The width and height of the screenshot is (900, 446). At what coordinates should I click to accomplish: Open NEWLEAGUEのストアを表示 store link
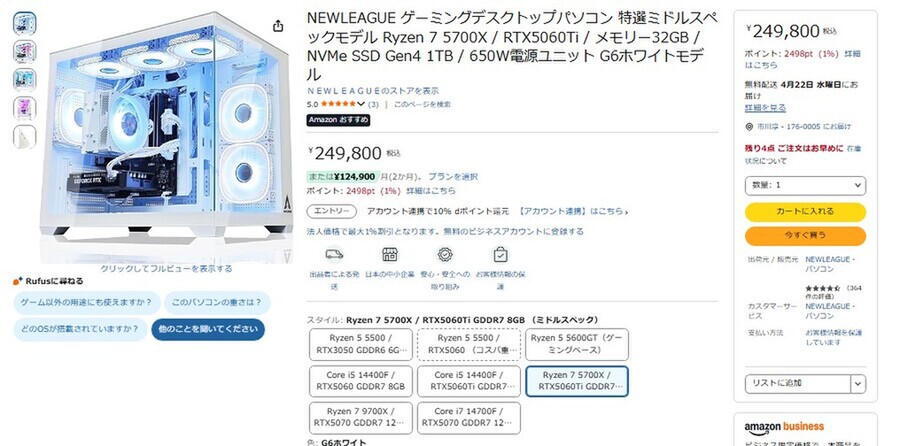373,91
